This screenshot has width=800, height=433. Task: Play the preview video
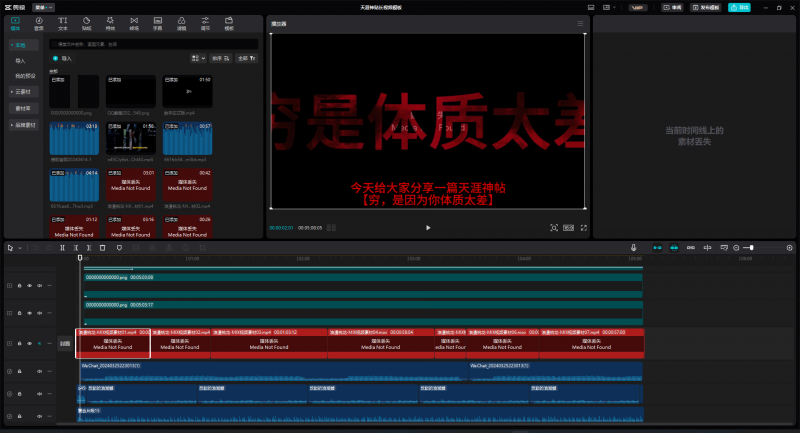(428, 228)
